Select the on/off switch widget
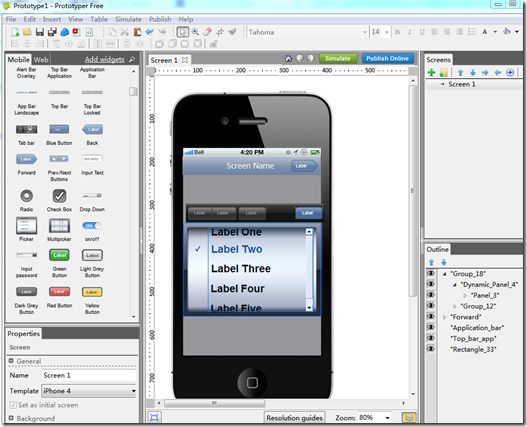Image resolution: width=527 pixels, height=427 pixels. point(92,231)
